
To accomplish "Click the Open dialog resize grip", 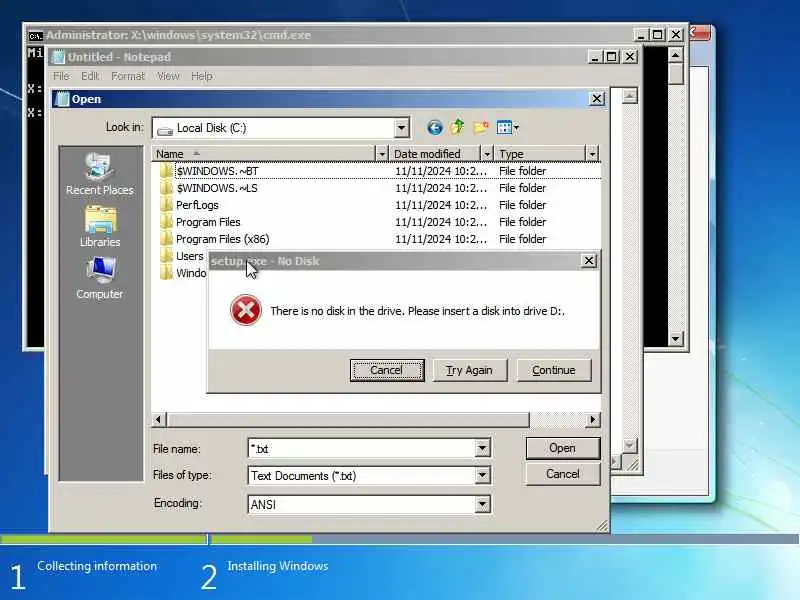I will (x=603, y=526).
